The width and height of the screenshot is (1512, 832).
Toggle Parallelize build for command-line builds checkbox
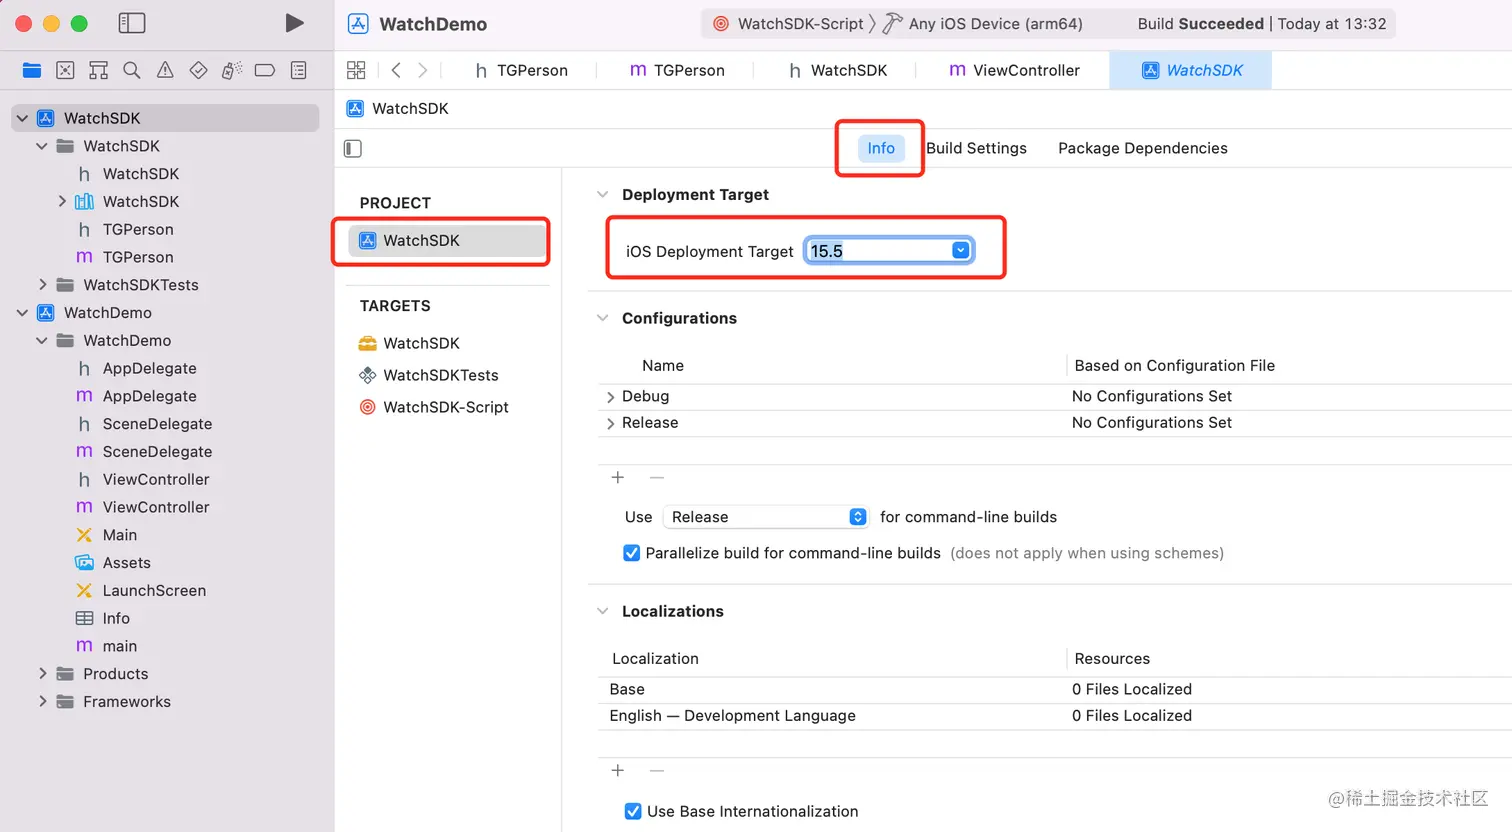point(632,553)
